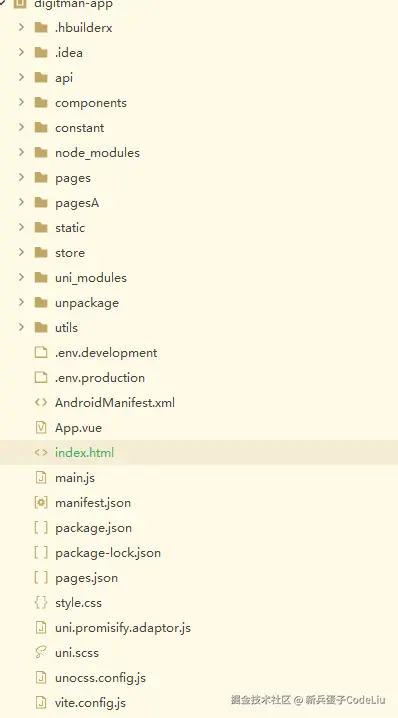Expand the unpackage folder chevron

pos(21,302)
